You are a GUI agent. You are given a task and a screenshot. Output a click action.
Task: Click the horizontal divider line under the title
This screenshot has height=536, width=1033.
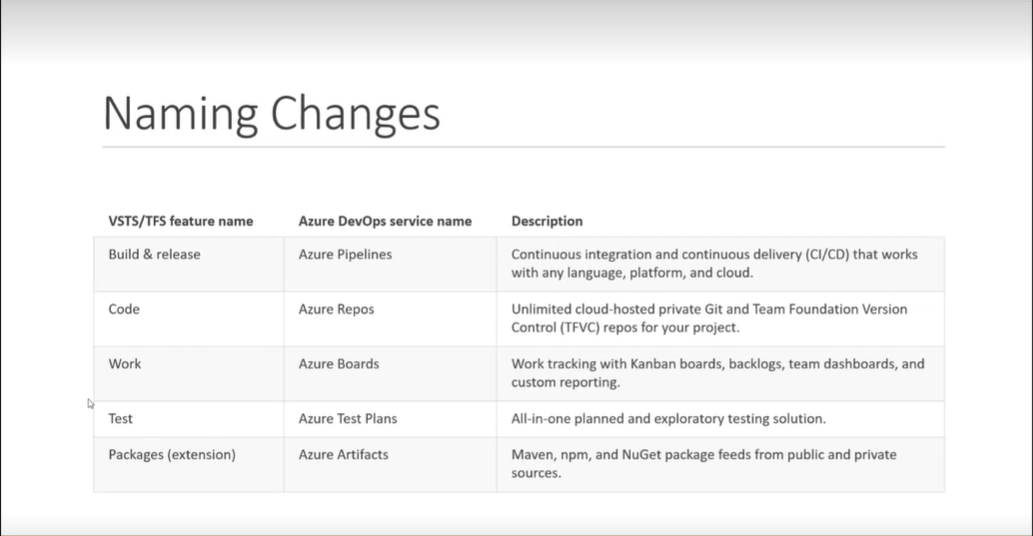(523, 147)
